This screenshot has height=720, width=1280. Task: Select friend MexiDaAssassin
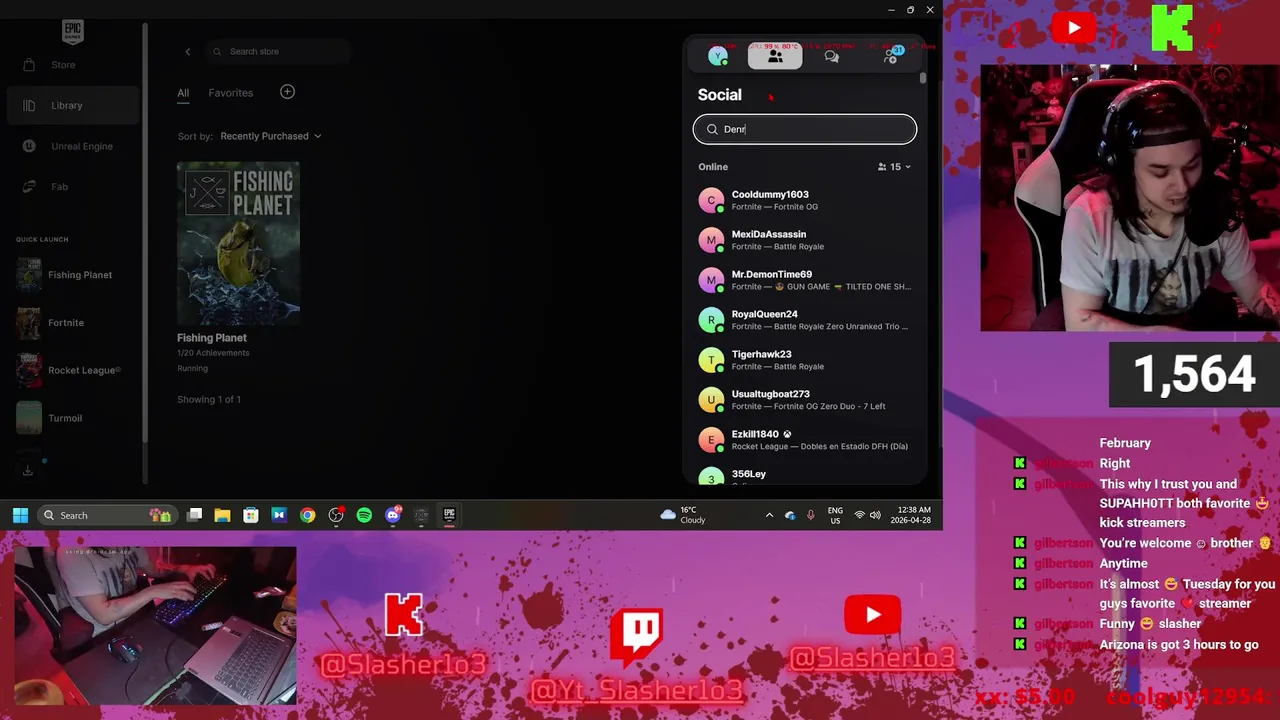click(x=805, y=240)
